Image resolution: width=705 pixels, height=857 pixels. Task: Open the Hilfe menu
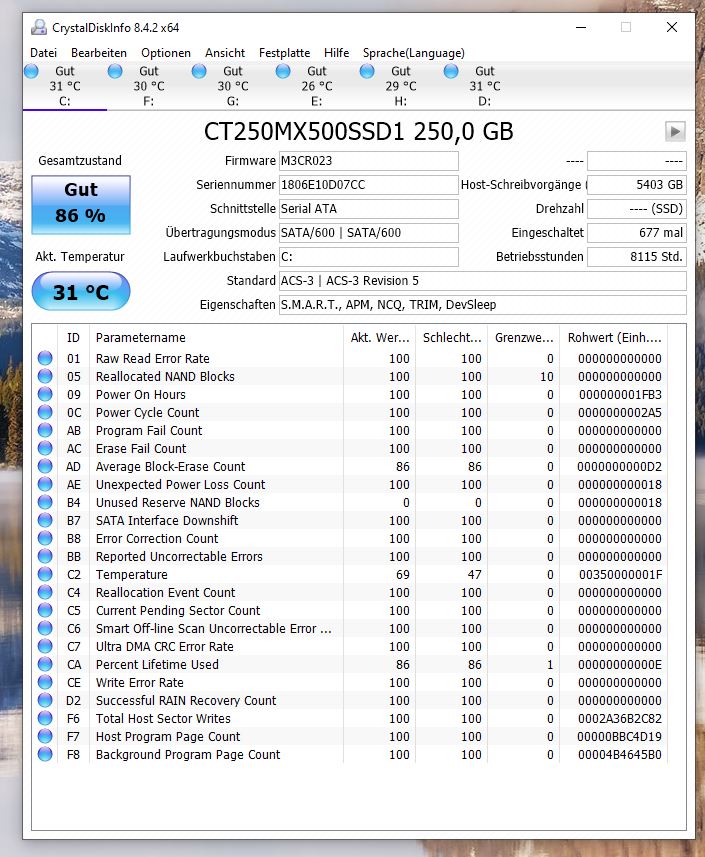(x=336, y=53)
